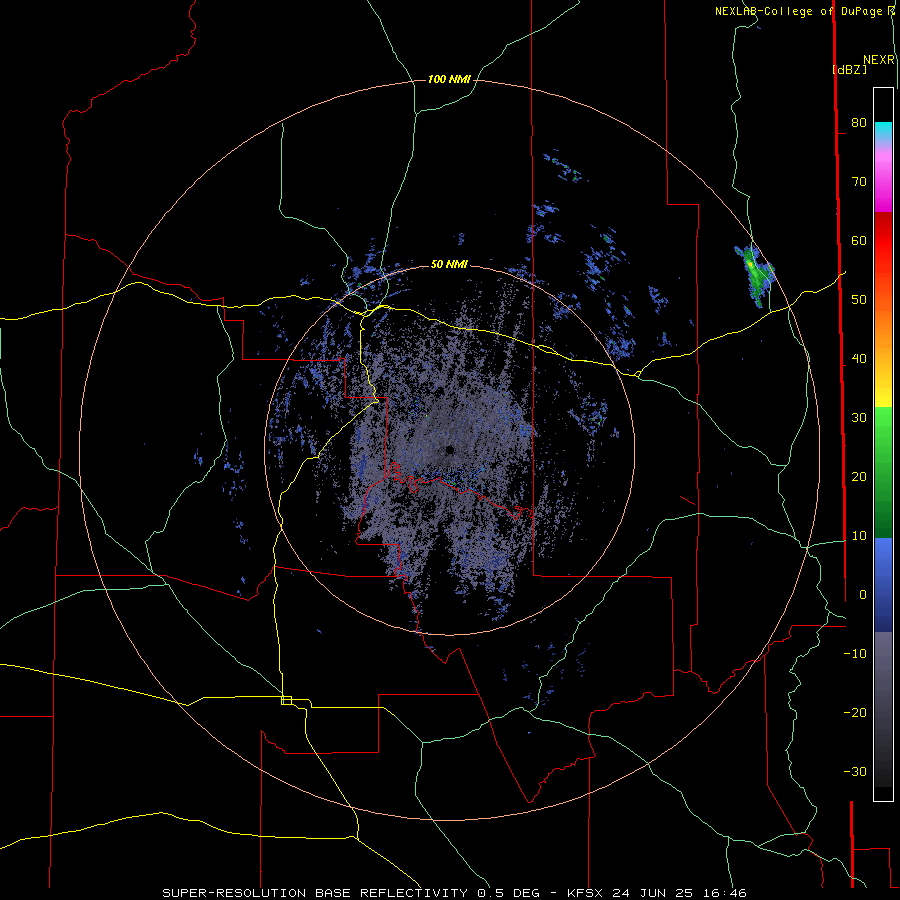Click the 80 value on the dBZ scale
Screen dimensions: 900x900
pos(859,122)
